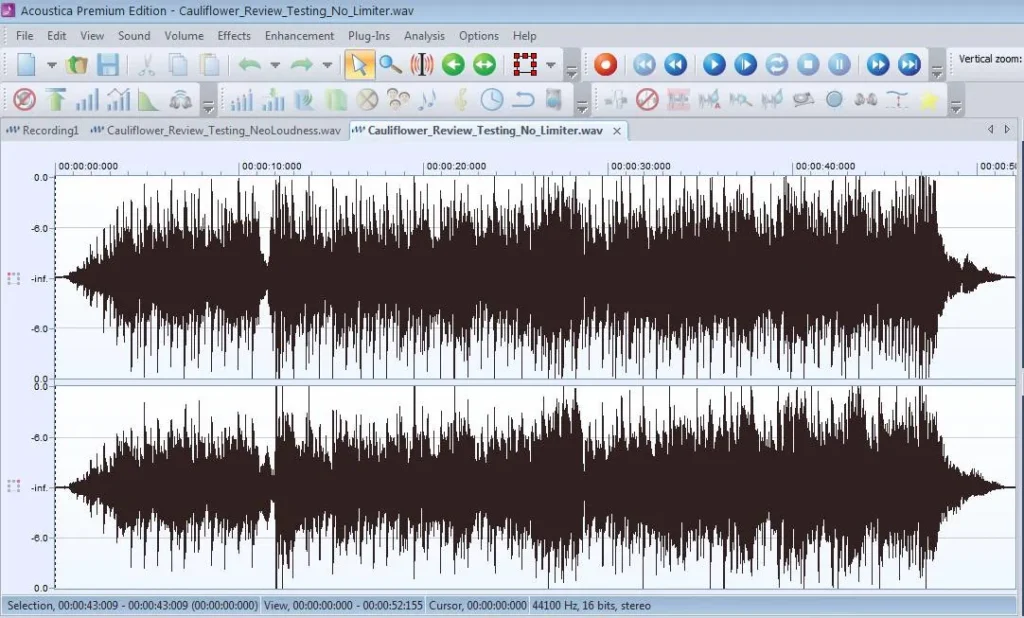The height and width of the screenshot is (618, 1024).
Task: Click the clock time stretch icon
Action: pos(492,100)
